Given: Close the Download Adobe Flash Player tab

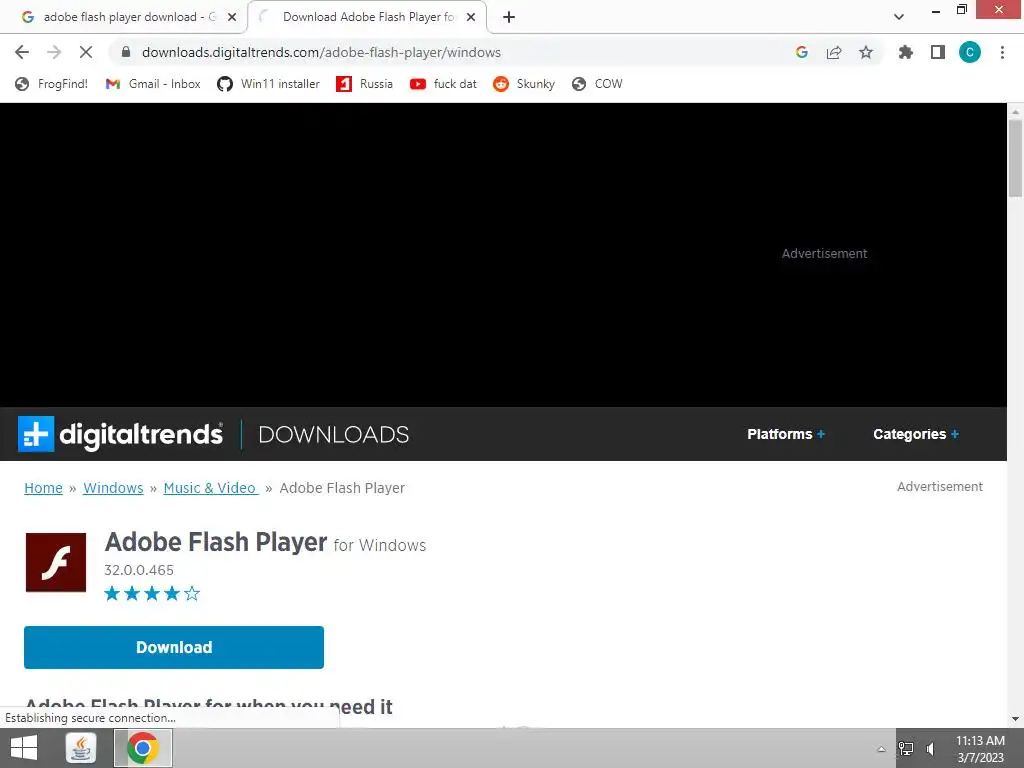Looking at the screenshot, I should 471,17.
